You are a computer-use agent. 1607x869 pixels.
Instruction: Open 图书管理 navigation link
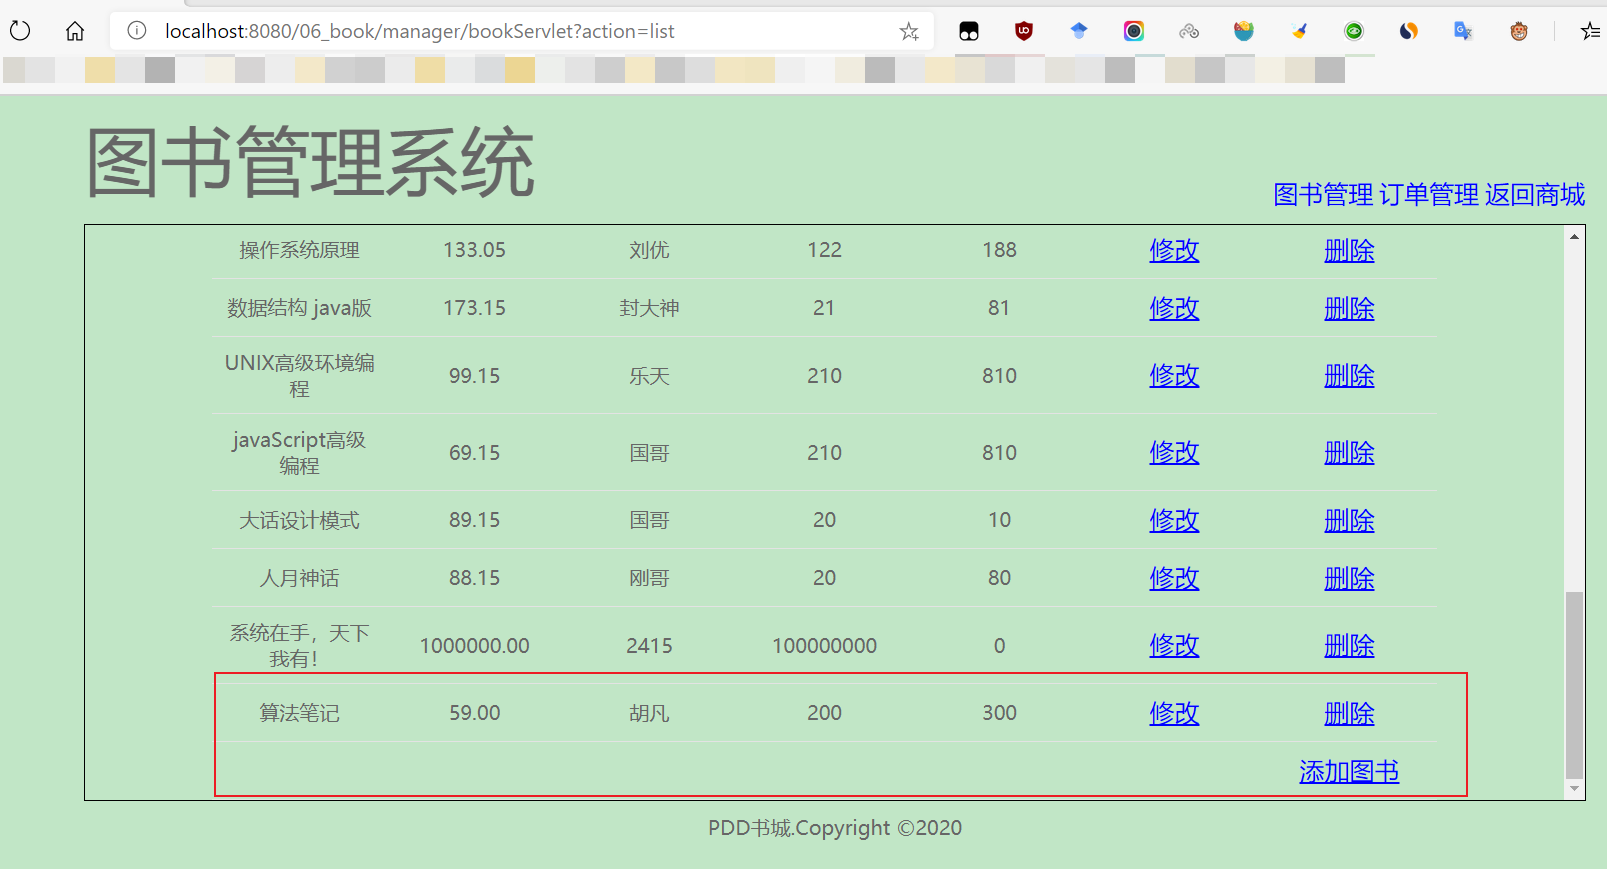(x=1323, y=194)
